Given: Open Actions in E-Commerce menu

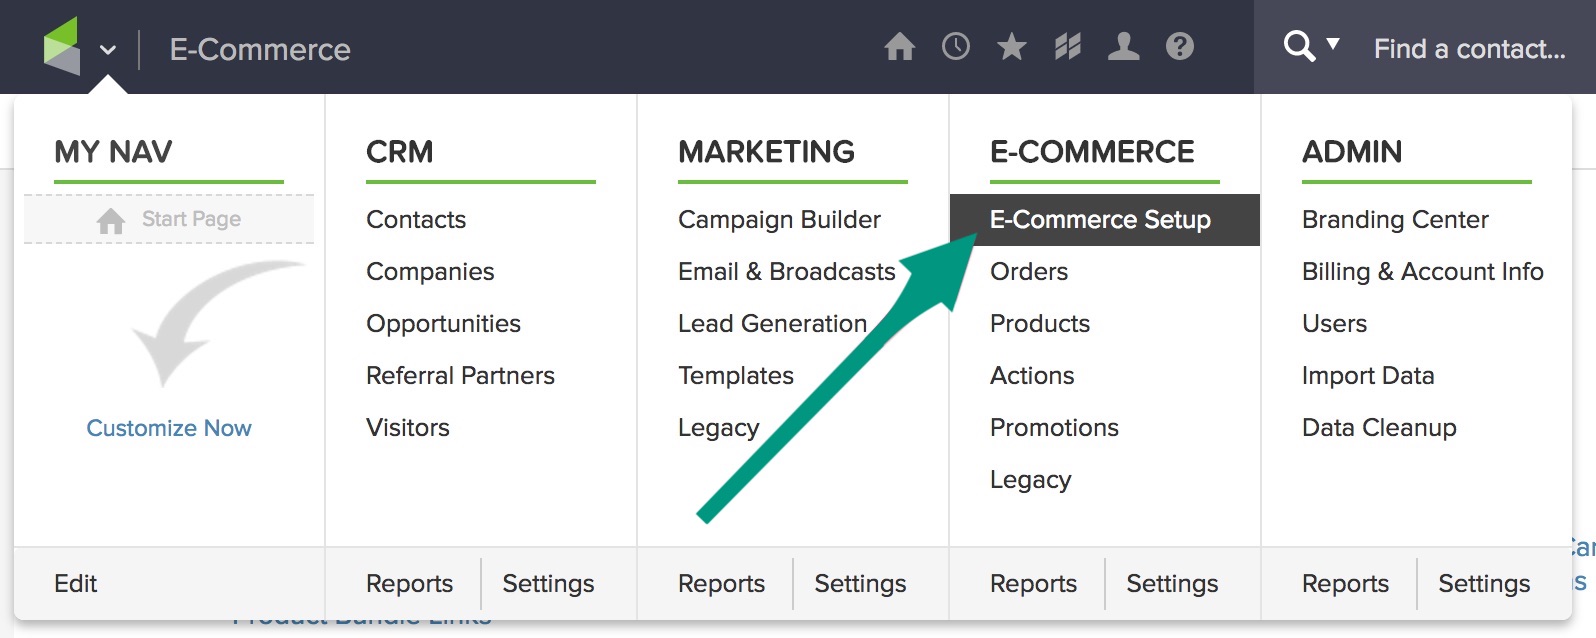Looking at the screenshot, I should tap(1032, 375).
